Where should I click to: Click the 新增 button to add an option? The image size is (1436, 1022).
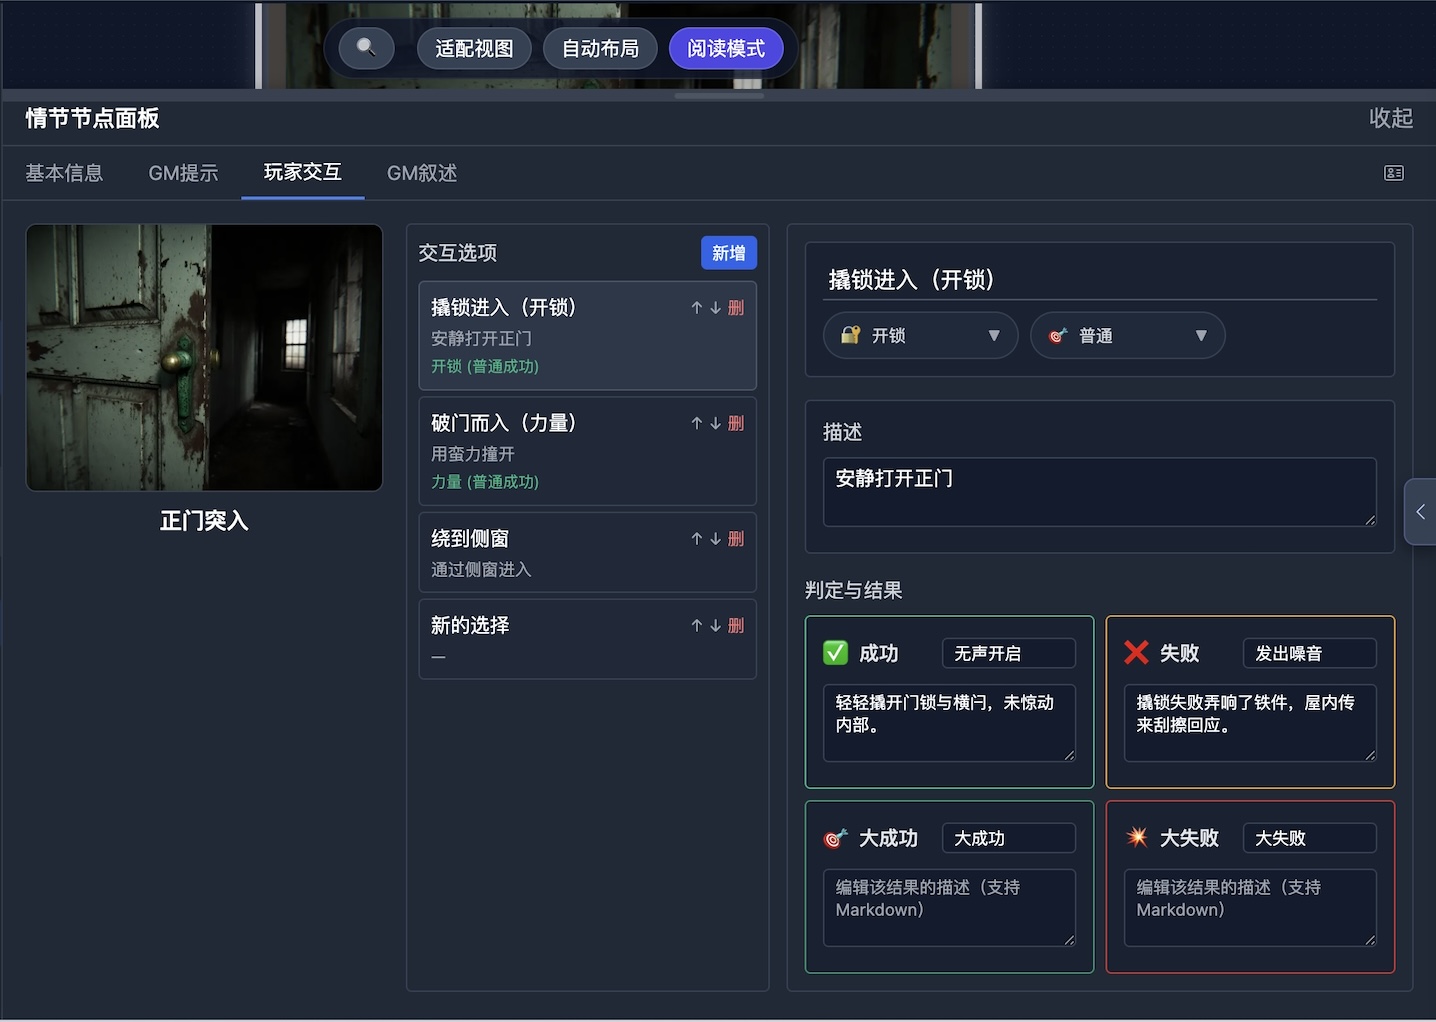(x=728, y=253)
